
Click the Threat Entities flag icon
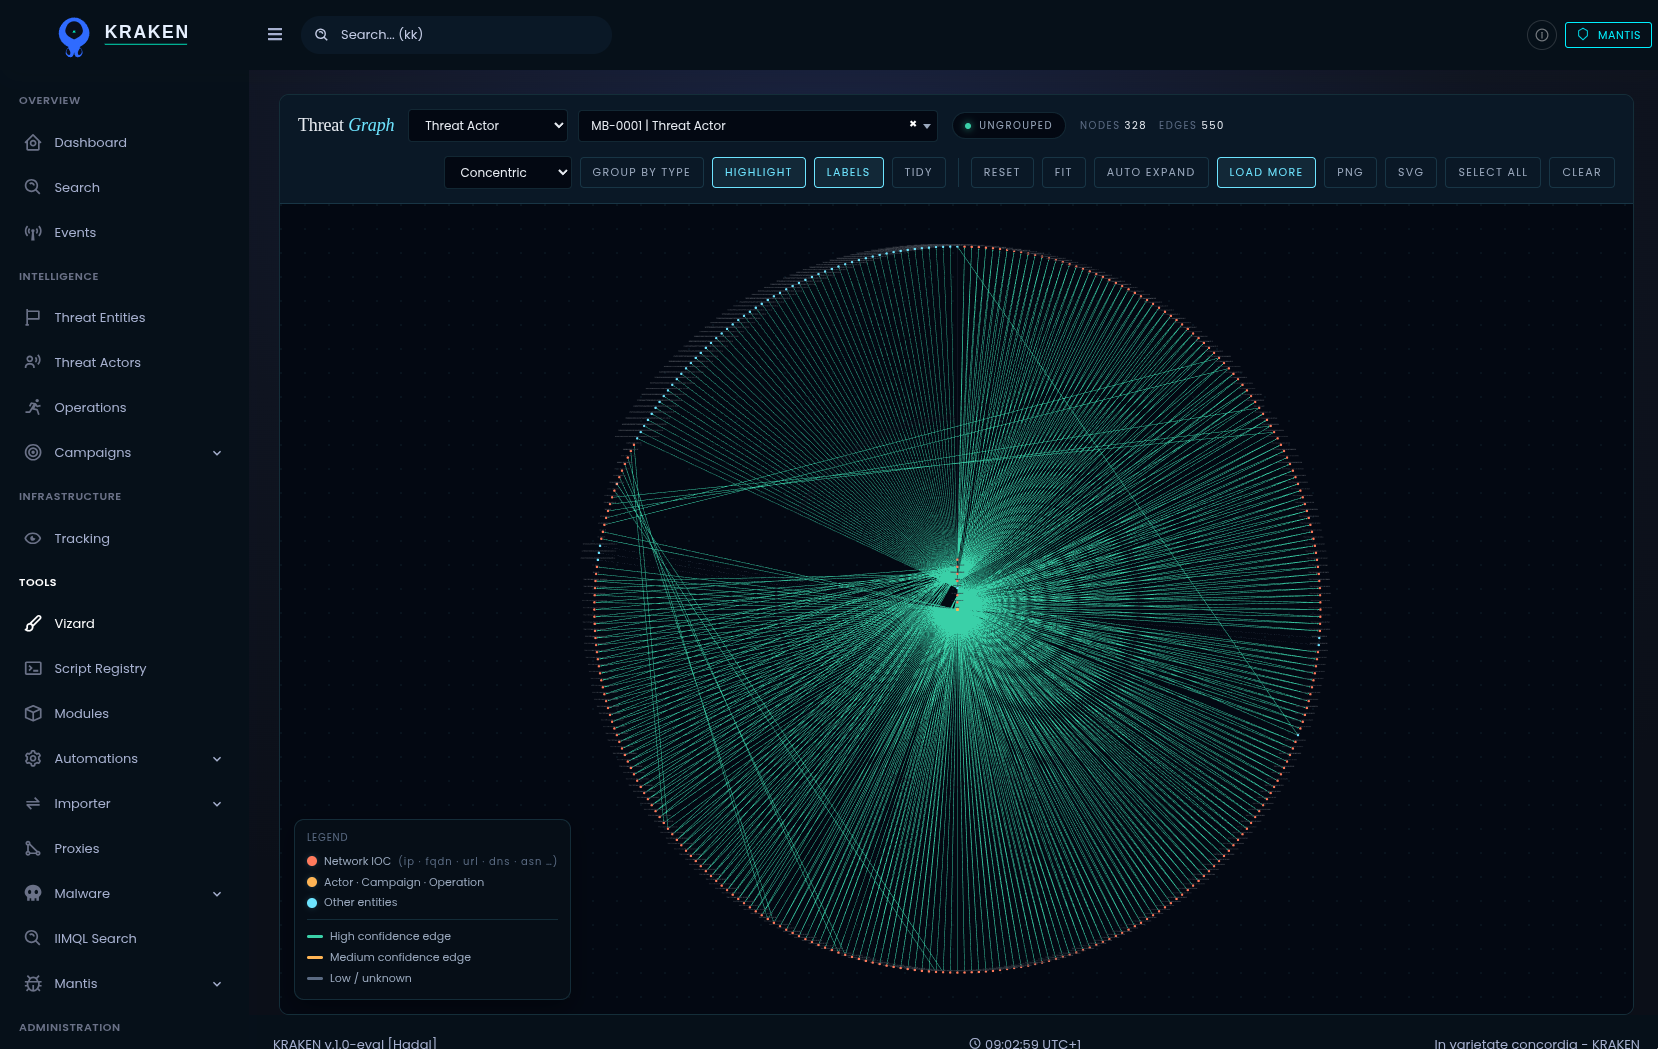coord(33,318)
